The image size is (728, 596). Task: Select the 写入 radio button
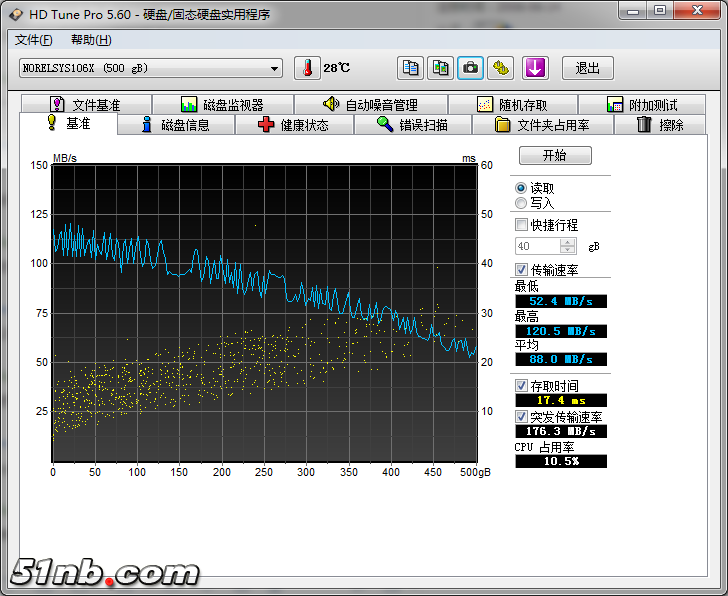point(521,203)
